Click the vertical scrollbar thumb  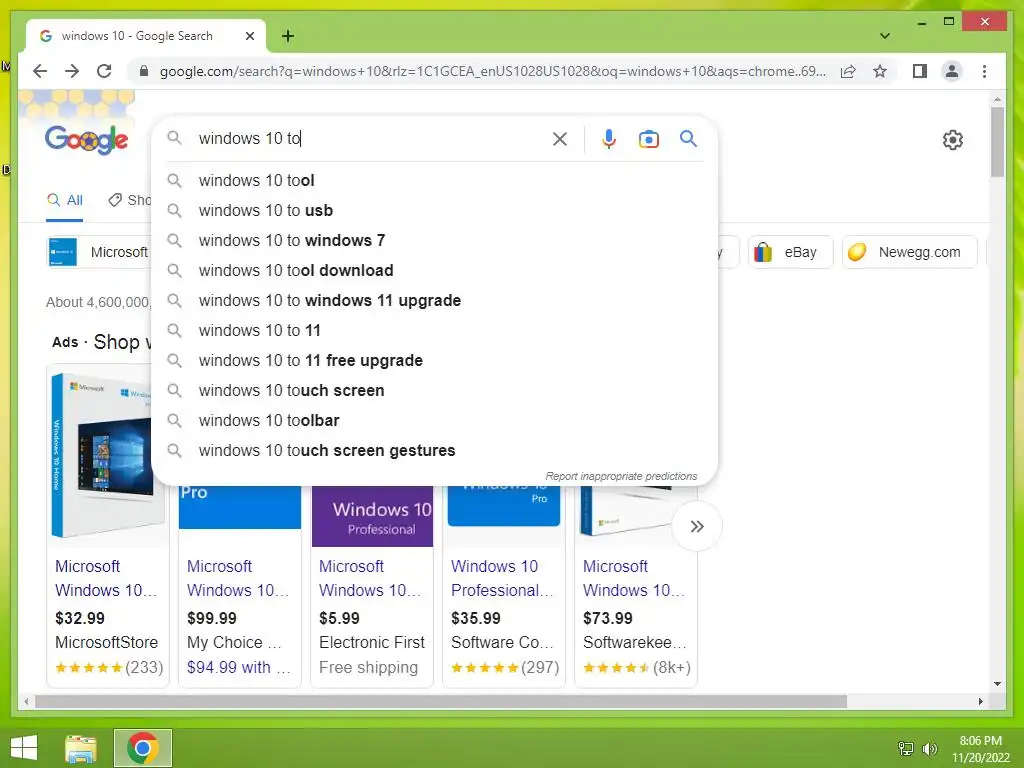click(997, 142)
